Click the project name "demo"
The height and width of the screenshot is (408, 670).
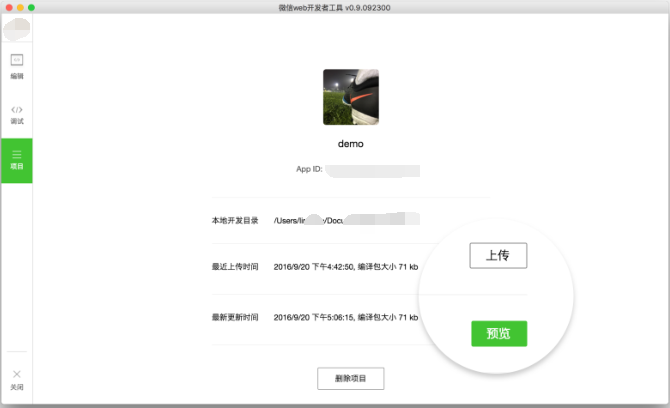[x=350, y=144]
